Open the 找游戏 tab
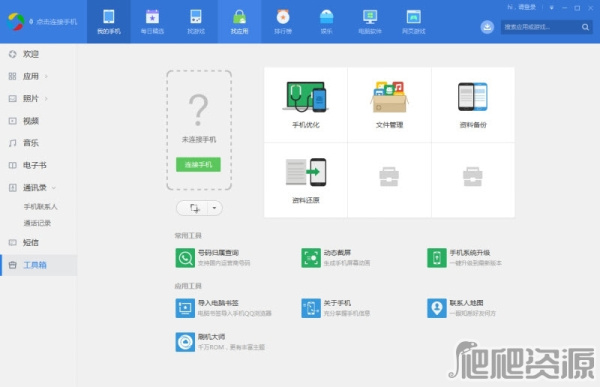This screenshot has width=600, height=387. (196, 22)
